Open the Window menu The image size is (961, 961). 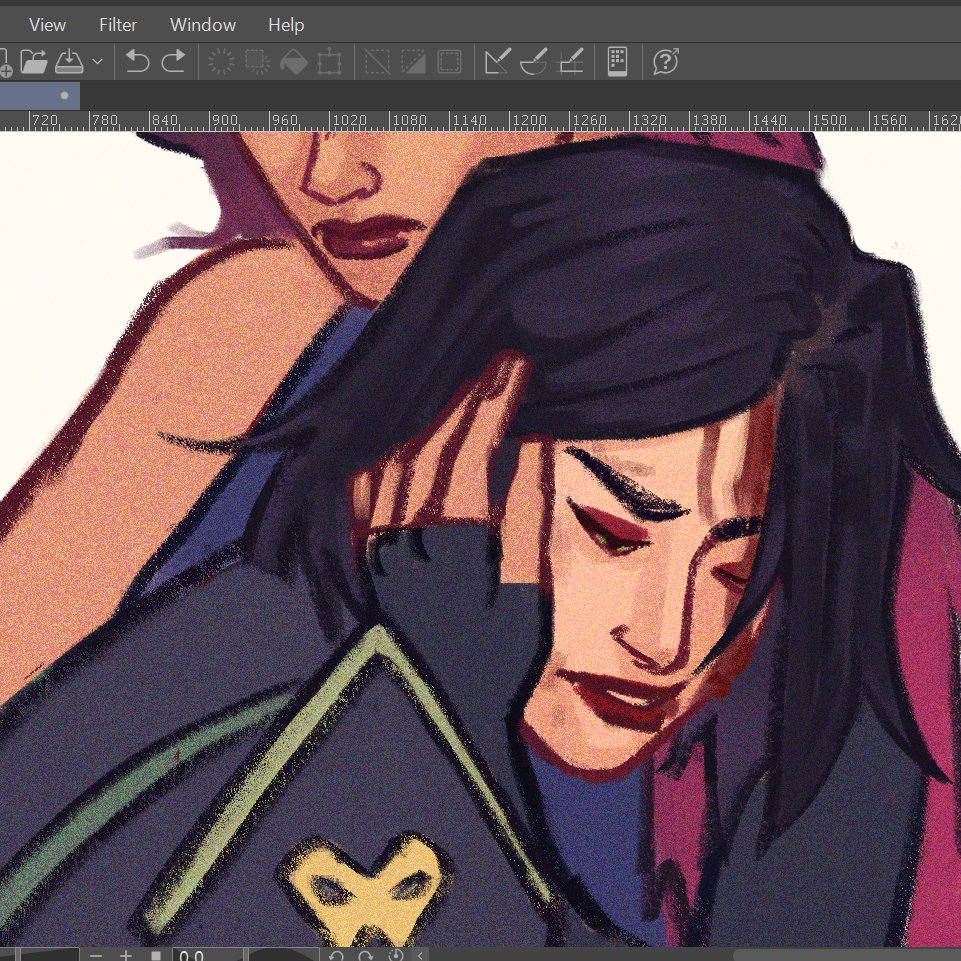[203, 25]
